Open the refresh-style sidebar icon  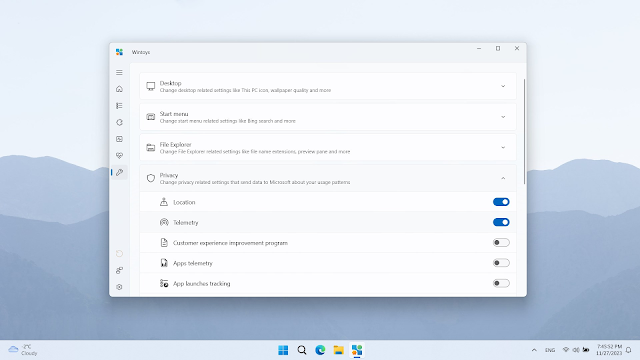pyautogui.click(x=119, y=122)
